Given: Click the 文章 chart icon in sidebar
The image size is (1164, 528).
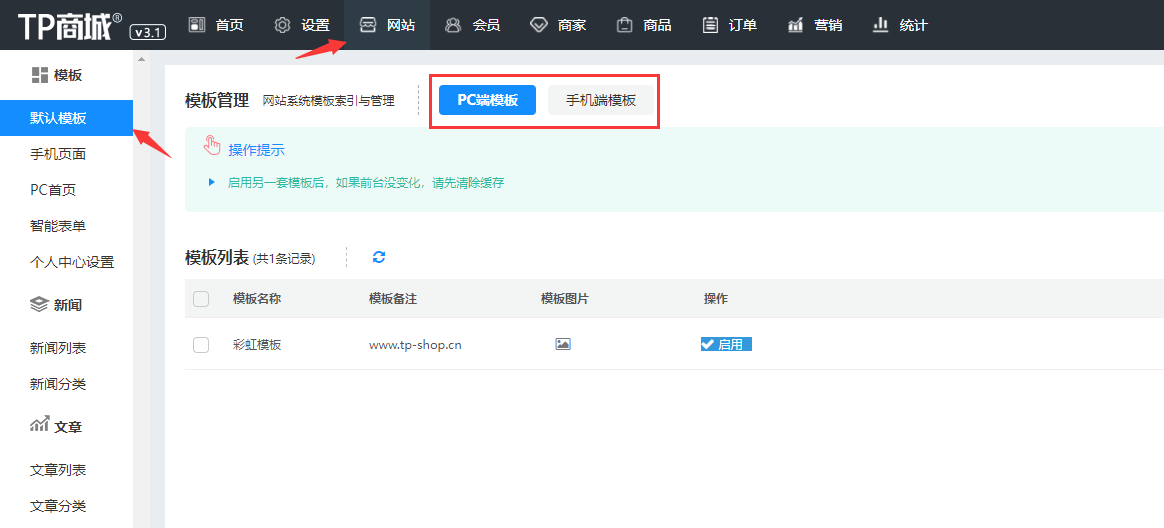Looking at the screenshot, I should point(40,425).
